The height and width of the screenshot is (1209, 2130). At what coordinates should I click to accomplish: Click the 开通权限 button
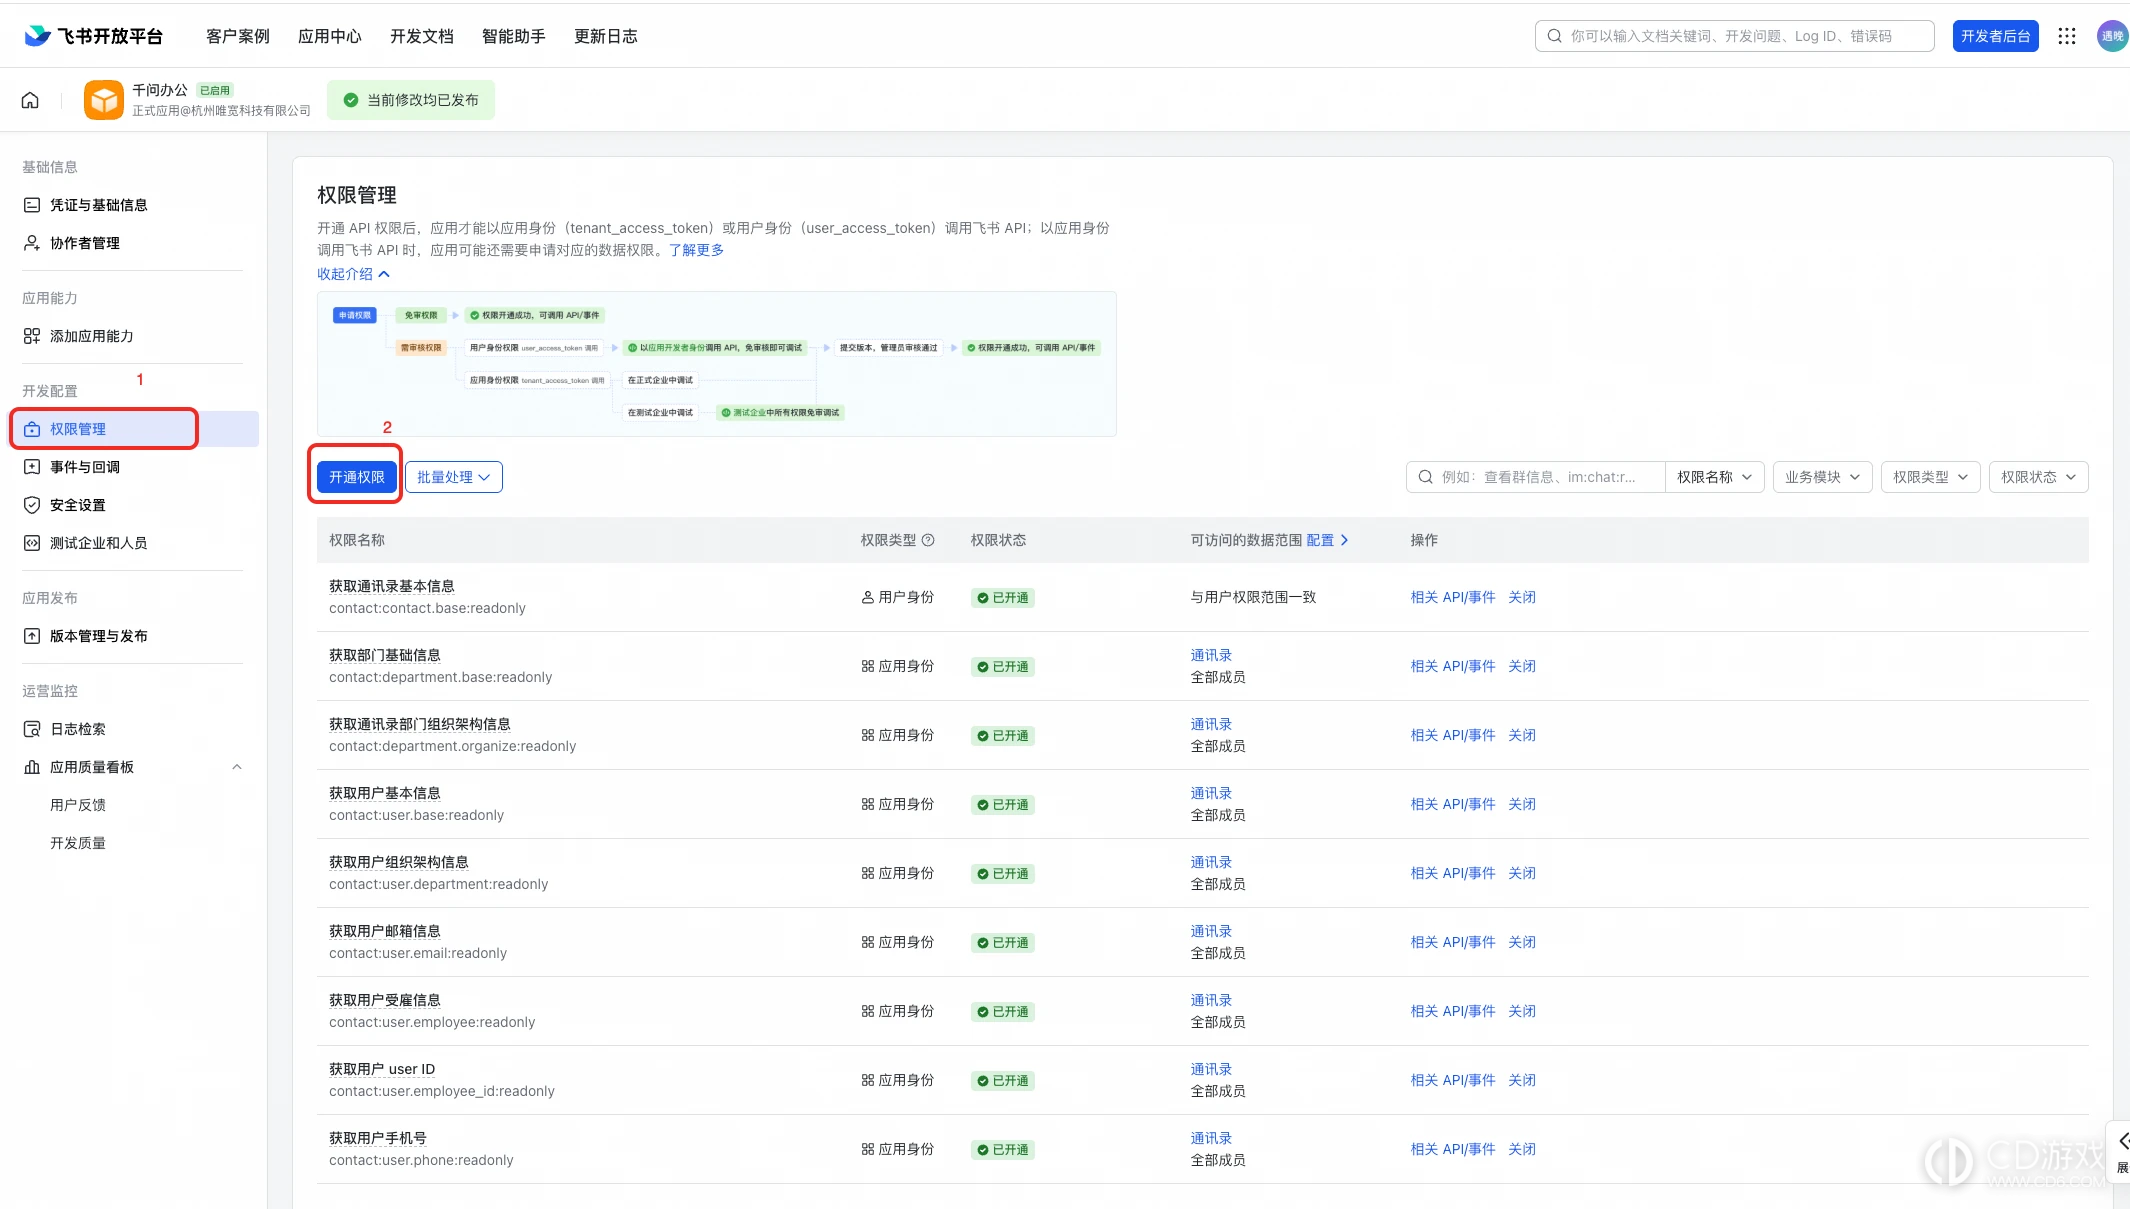[357, 477]
